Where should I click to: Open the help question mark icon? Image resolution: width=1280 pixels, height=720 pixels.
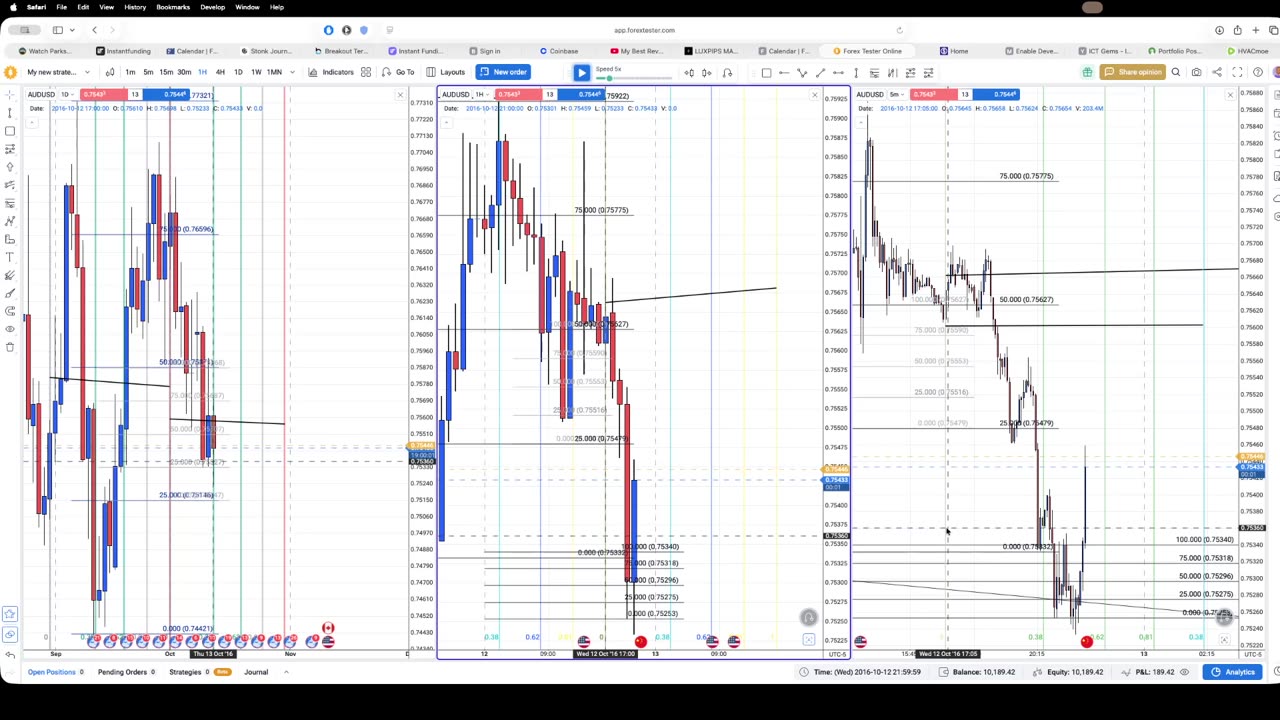pyautogui.click(x=1258, y=72)
